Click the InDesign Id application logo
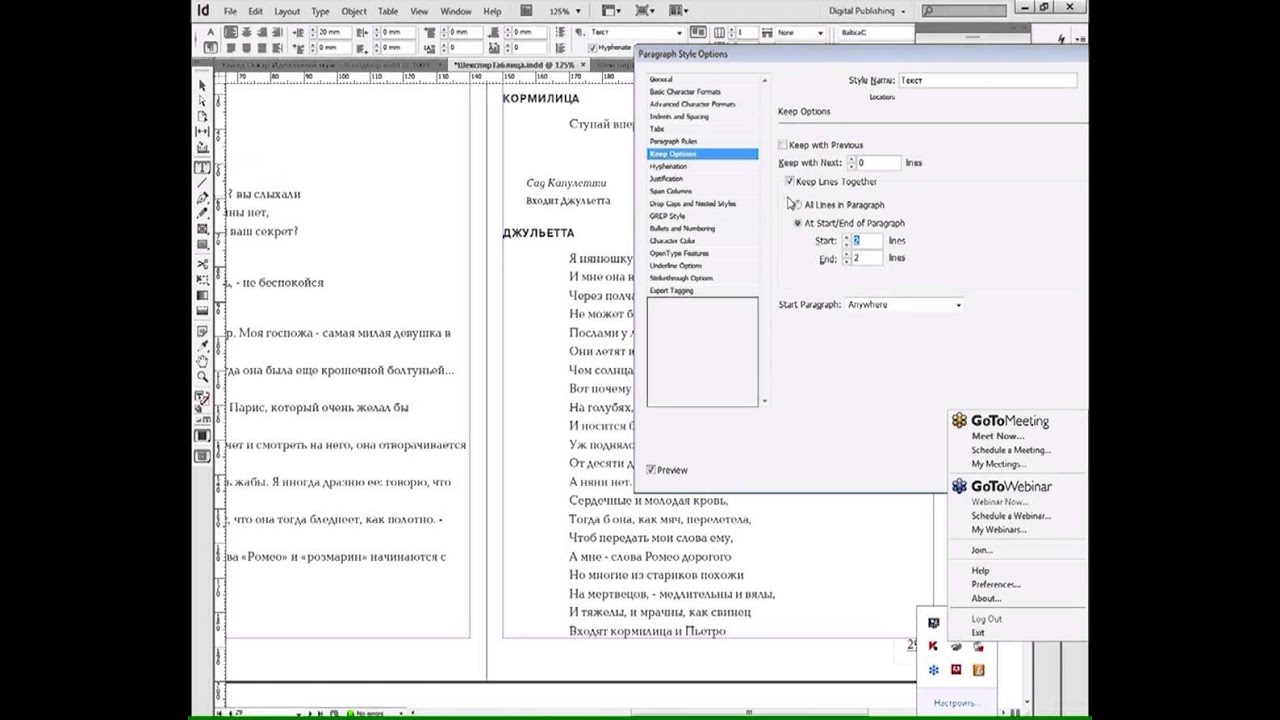The image size is (1280, 720). pyautogui.click(x=203, y=11)
